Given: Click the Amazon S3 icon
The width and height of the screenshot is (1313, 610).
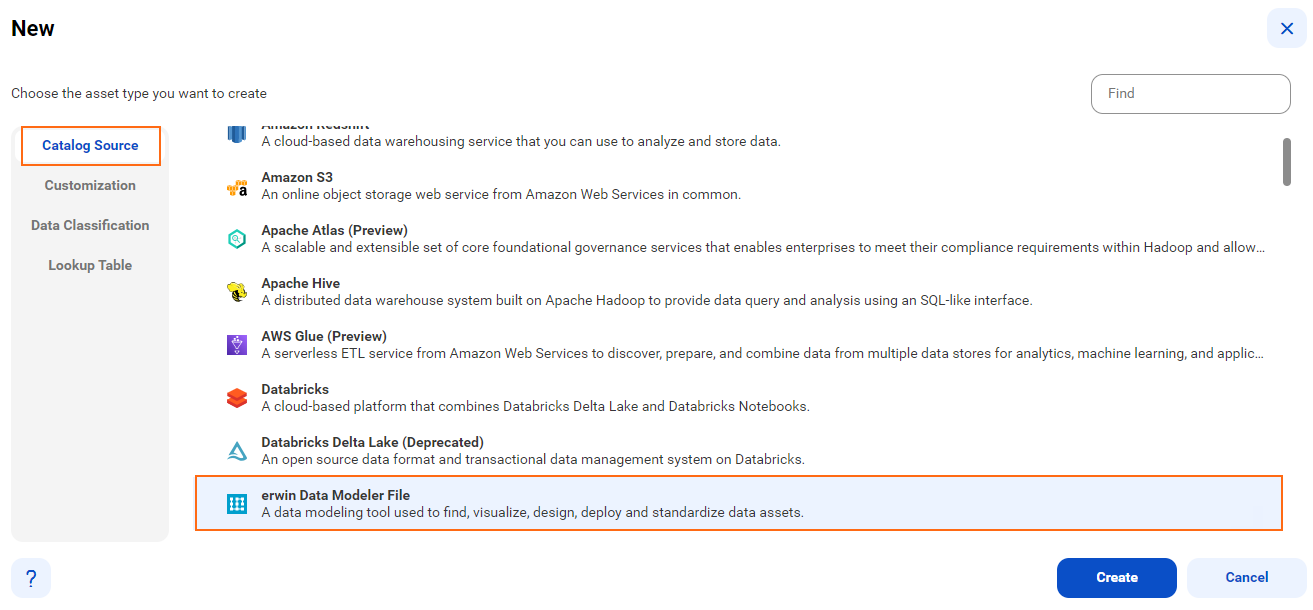Looking at the screenshot, I should click(x=237, y=187).
